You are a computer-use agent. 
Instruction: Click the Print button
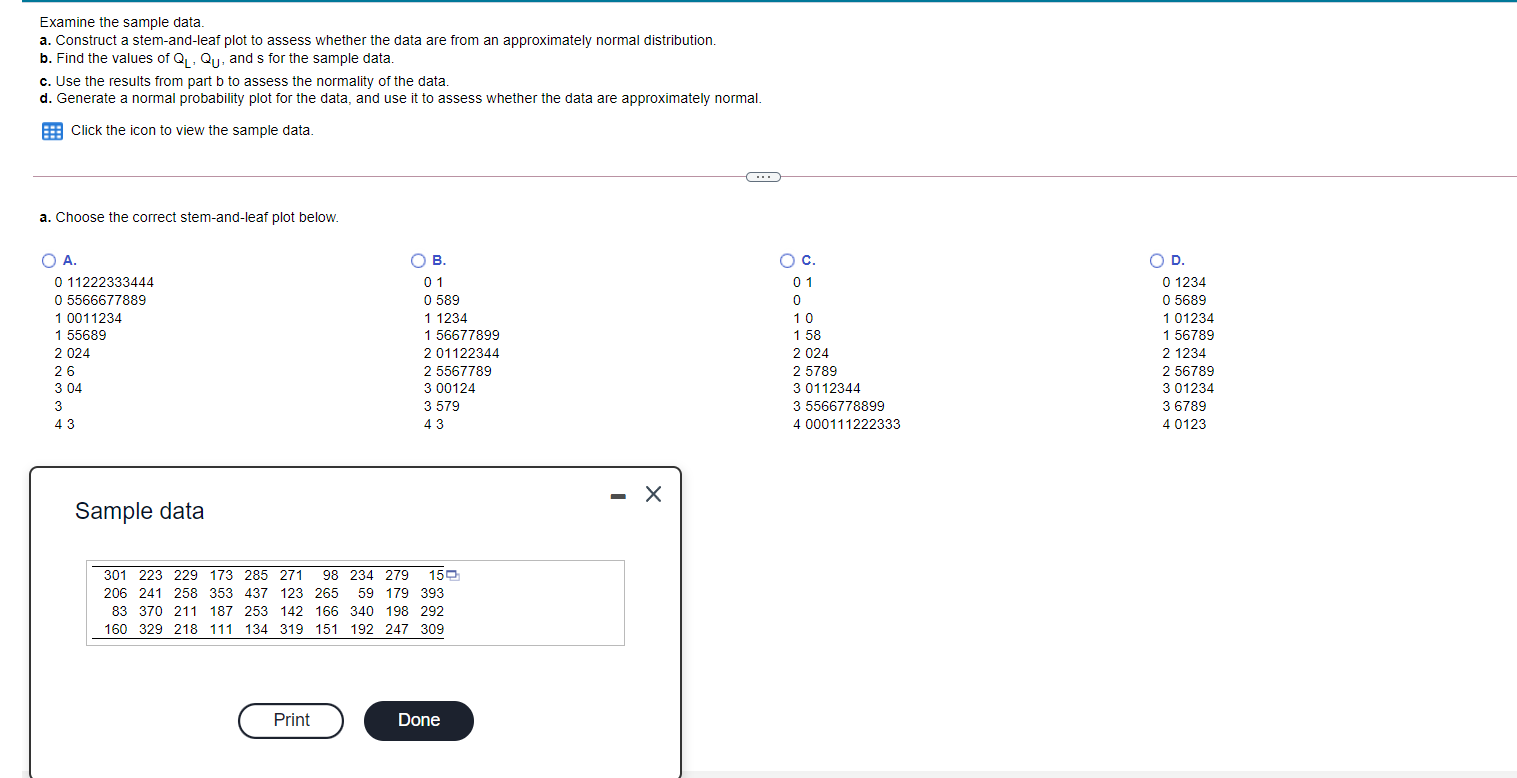click(290, 720)
